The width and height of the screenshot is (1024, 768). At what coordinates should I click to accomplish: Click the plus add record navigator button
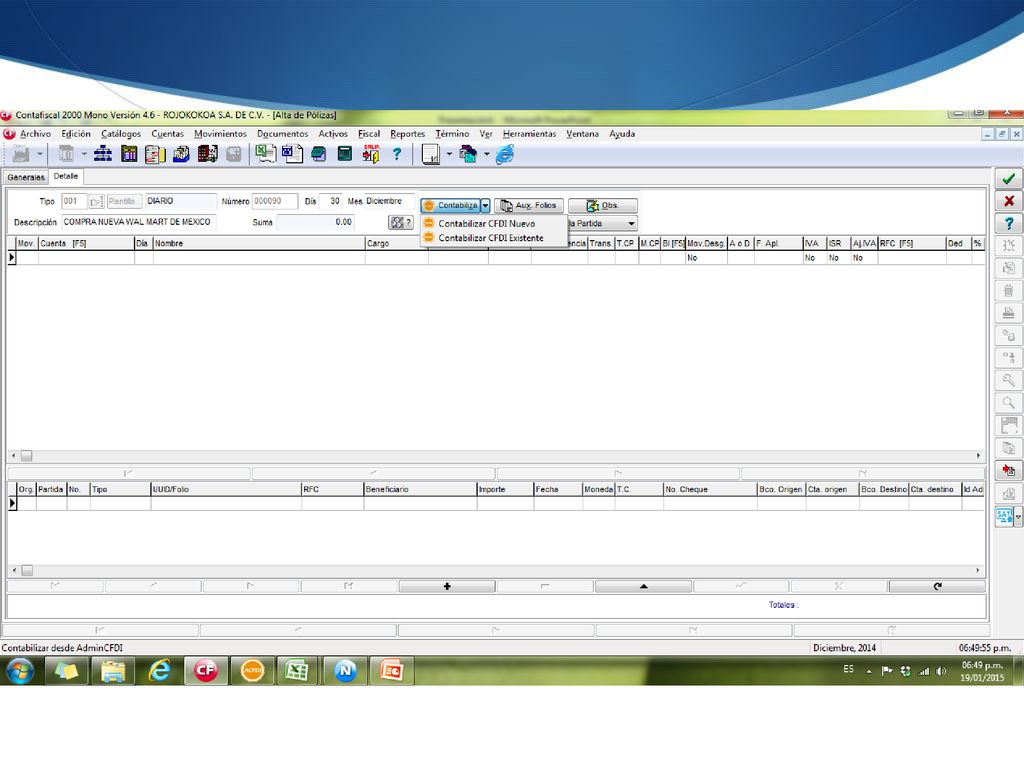point(447,586)
